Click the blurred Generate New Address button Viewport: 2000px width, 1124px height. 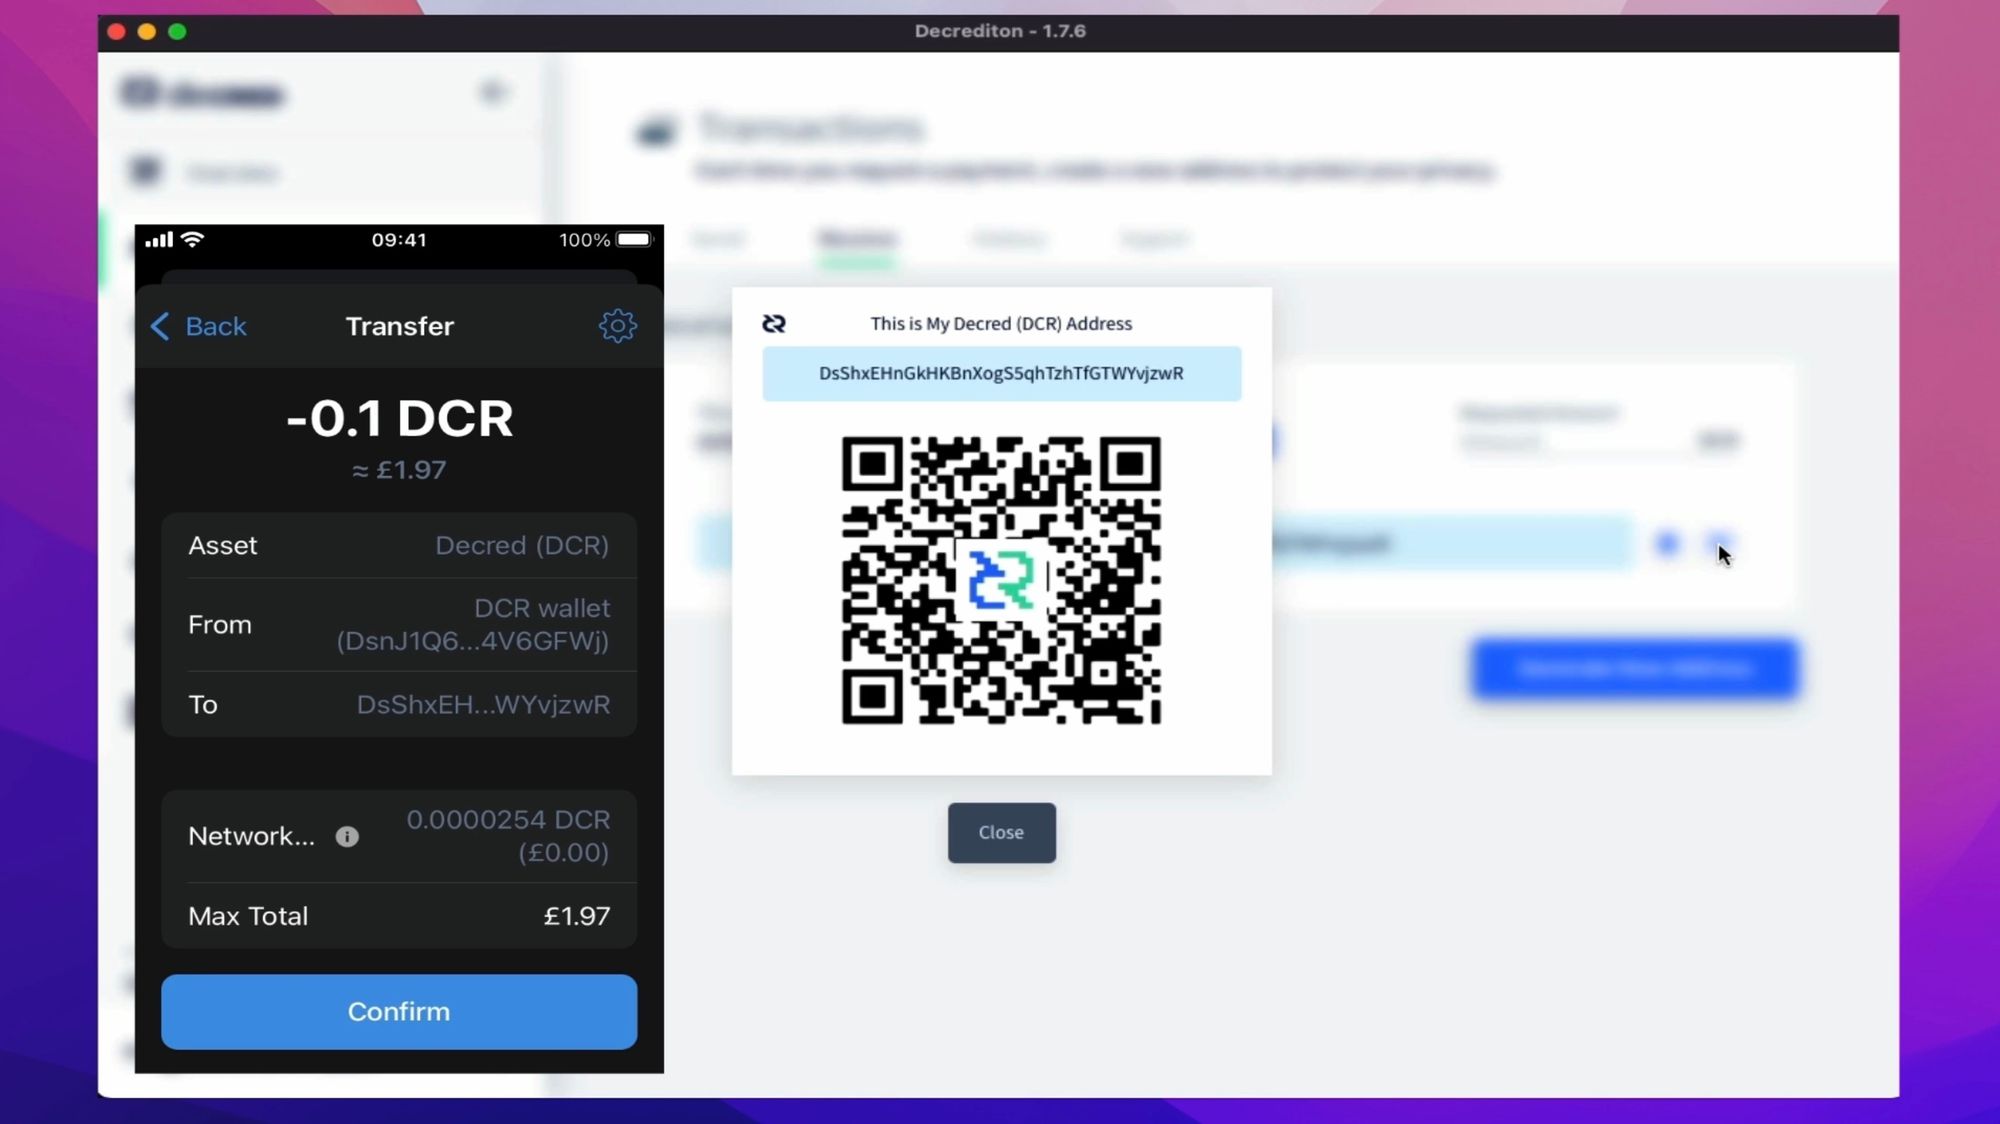pos(1634,669)
